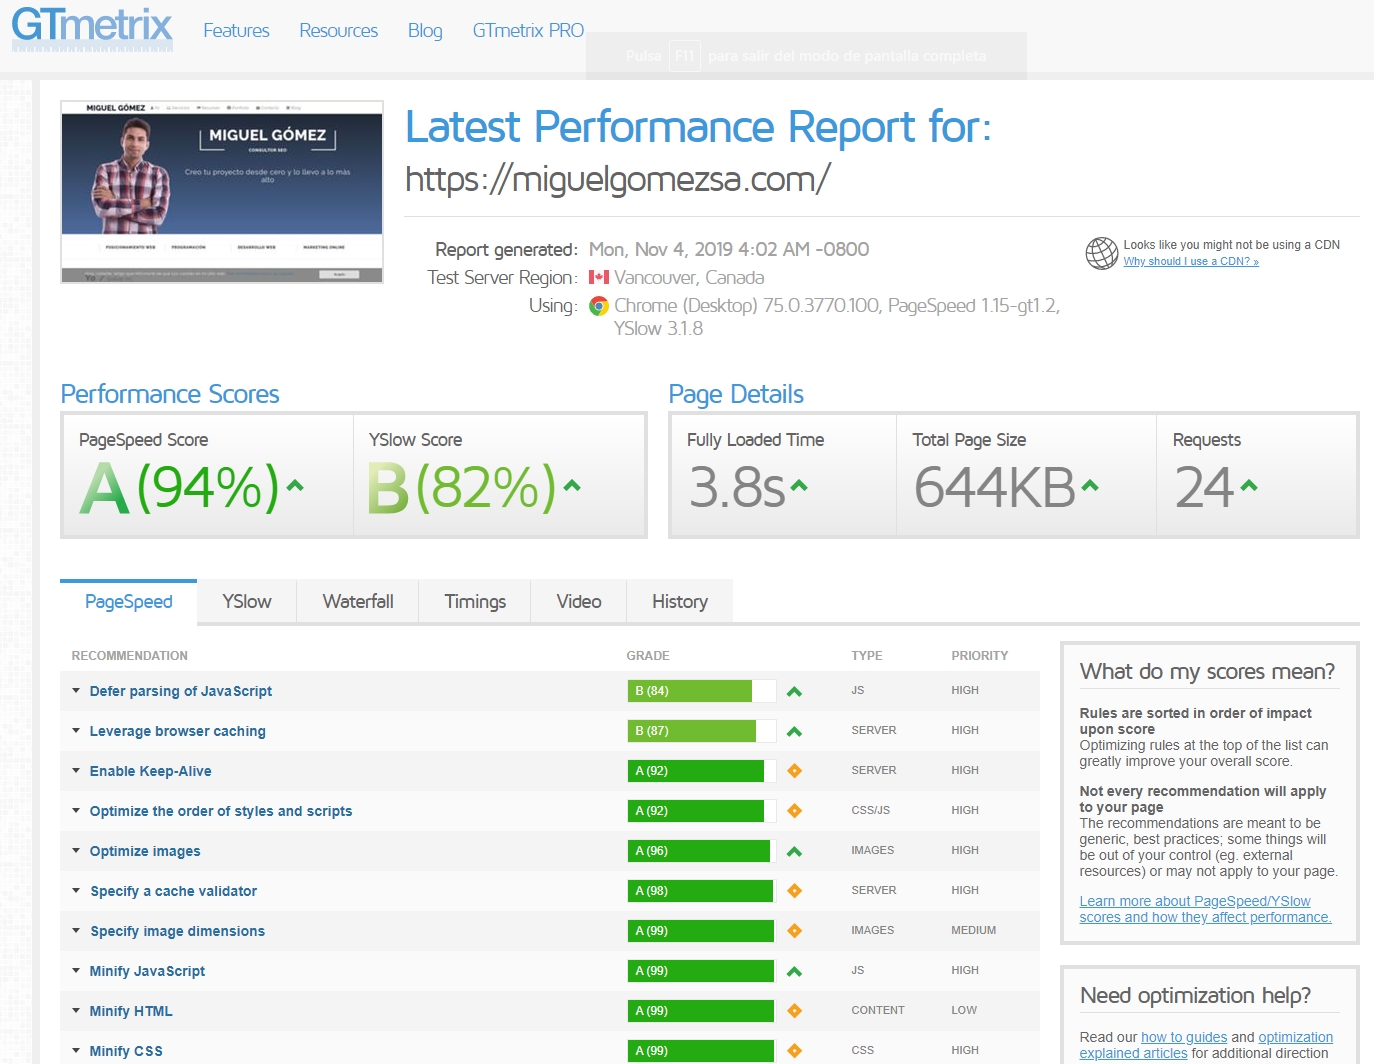This screenshot has width=1374, height=1064.
Task: Click the RECOMMENDATION column header
Action: click(130, 656)
